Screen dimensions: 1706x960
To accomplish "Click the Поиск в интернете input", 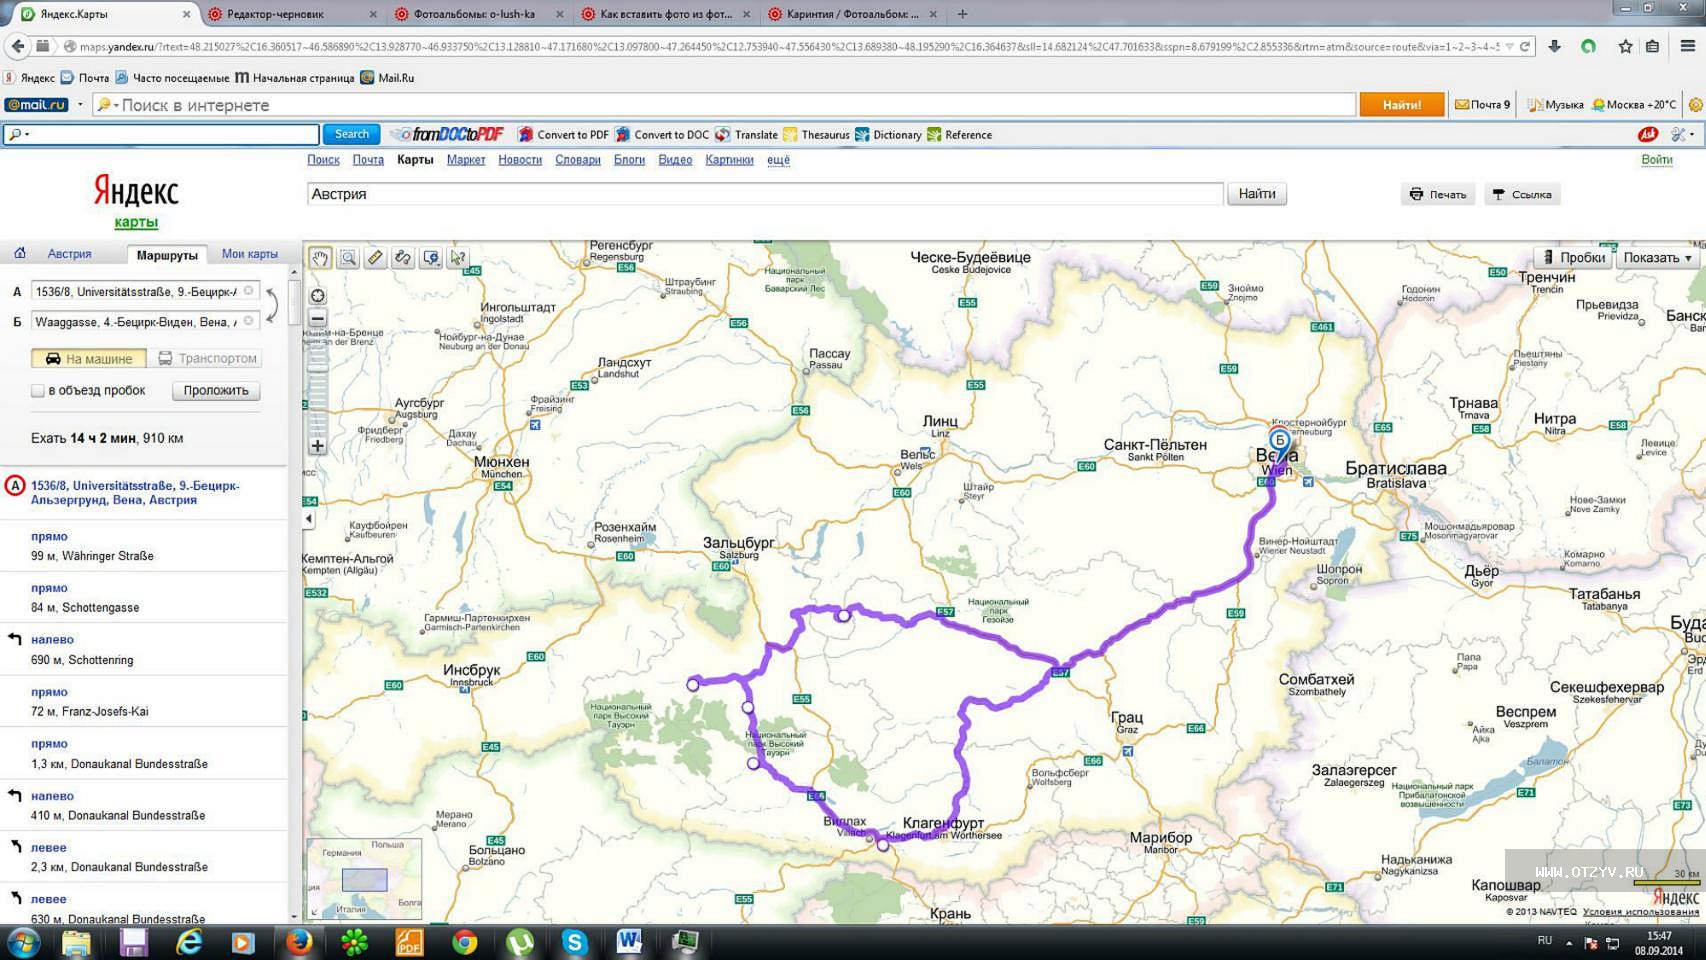I will coord(725,105).
